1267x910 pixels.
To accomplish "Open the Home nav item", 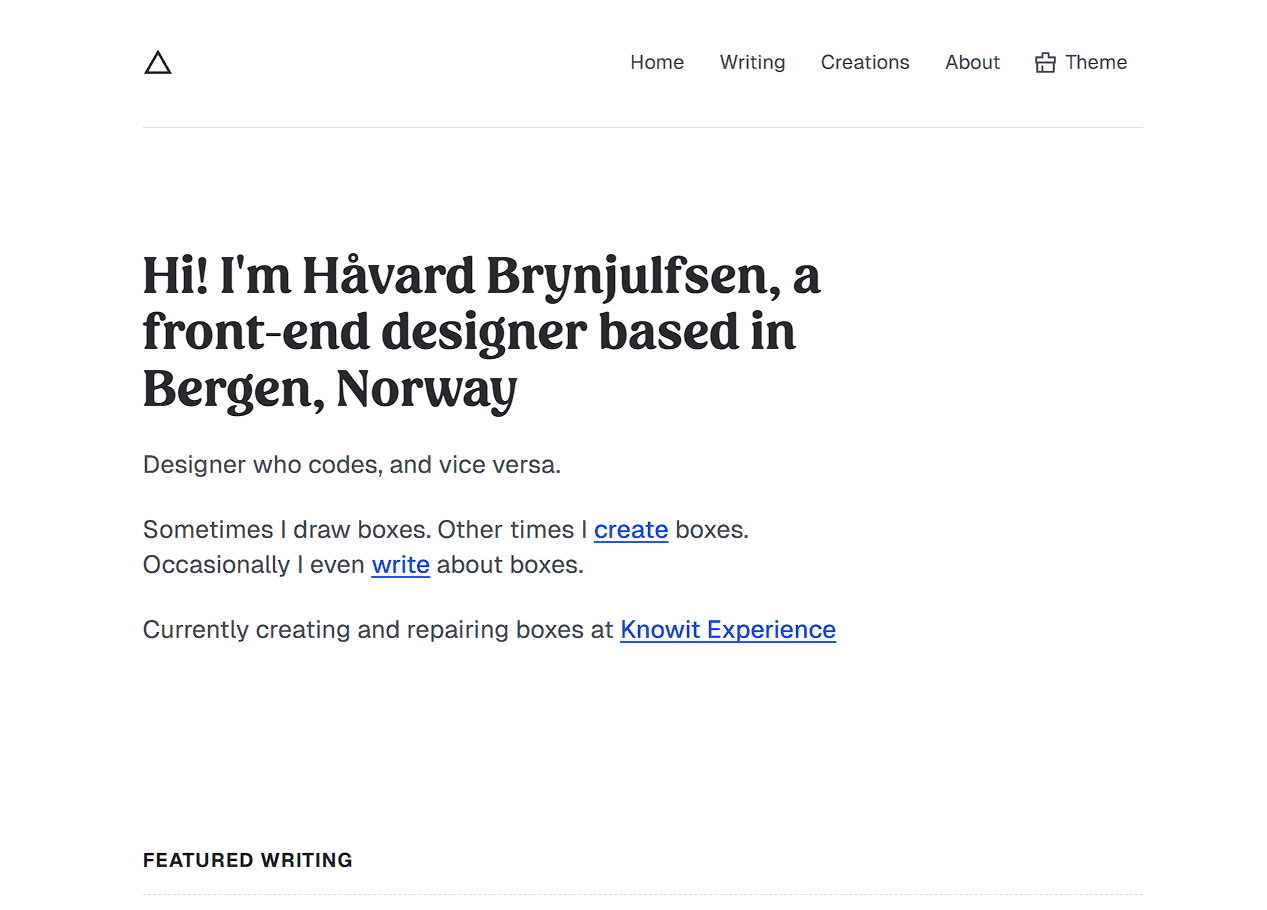I will tap(657, 62).
